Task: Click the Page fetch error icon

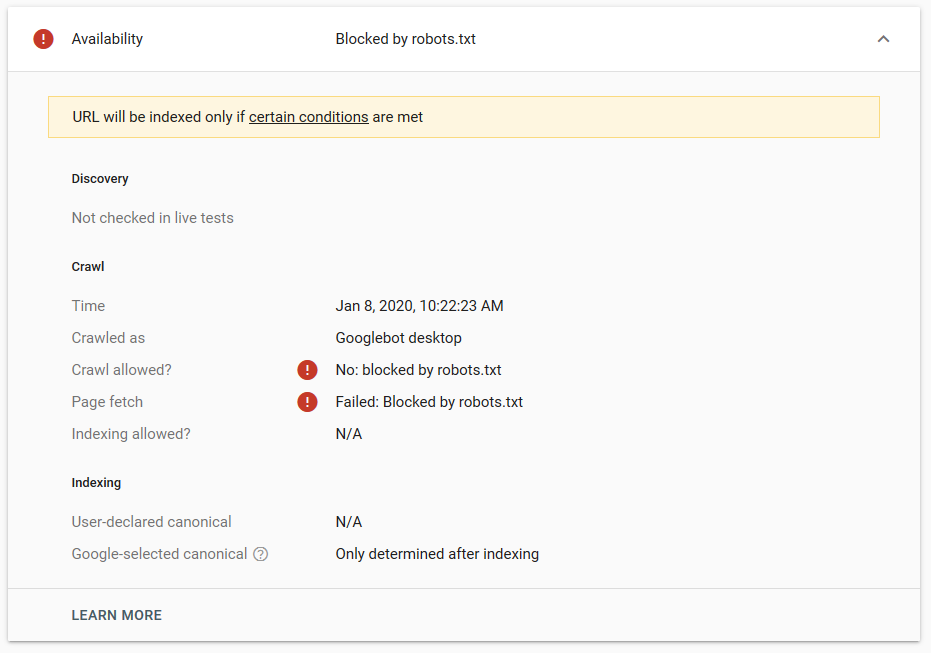Action: (307, 402)
